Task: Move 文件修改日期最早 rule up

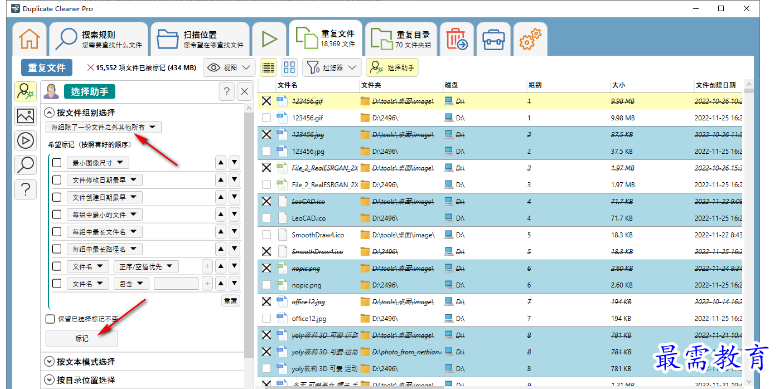Action: [221, 180]
